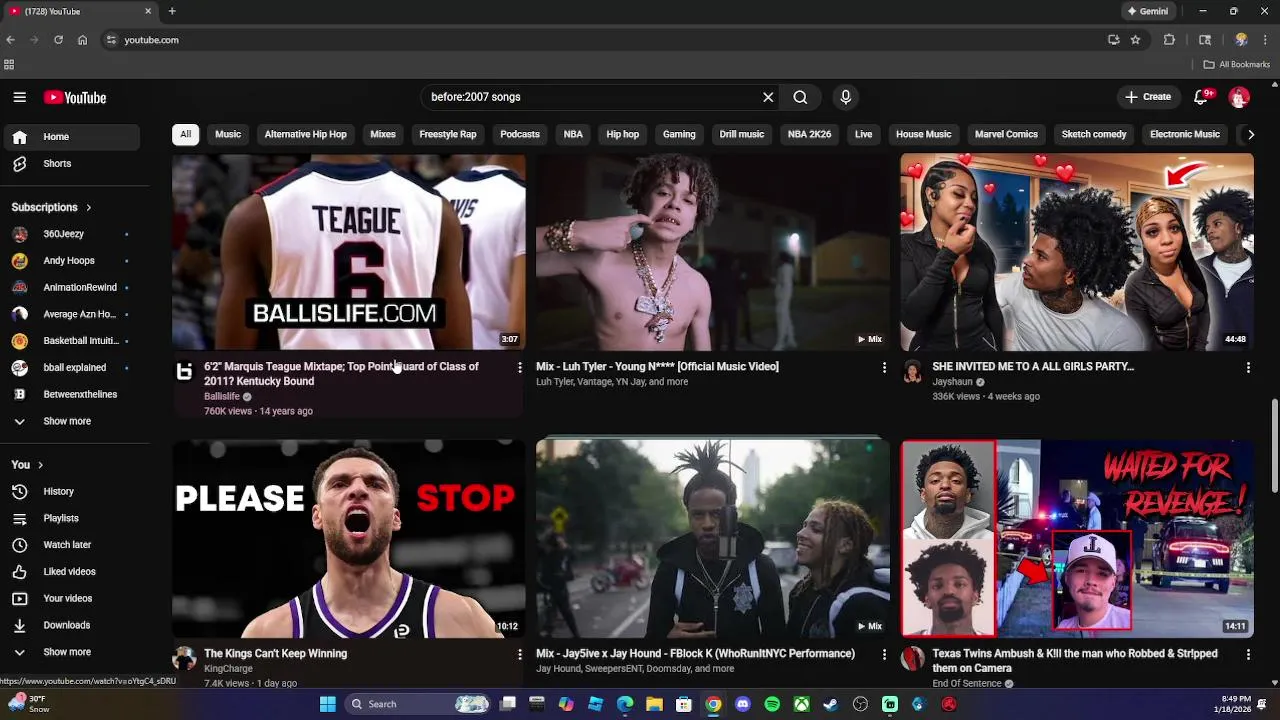
Task: Open All Girls Party video thumbnail
Action: (x=1077, y=251)
